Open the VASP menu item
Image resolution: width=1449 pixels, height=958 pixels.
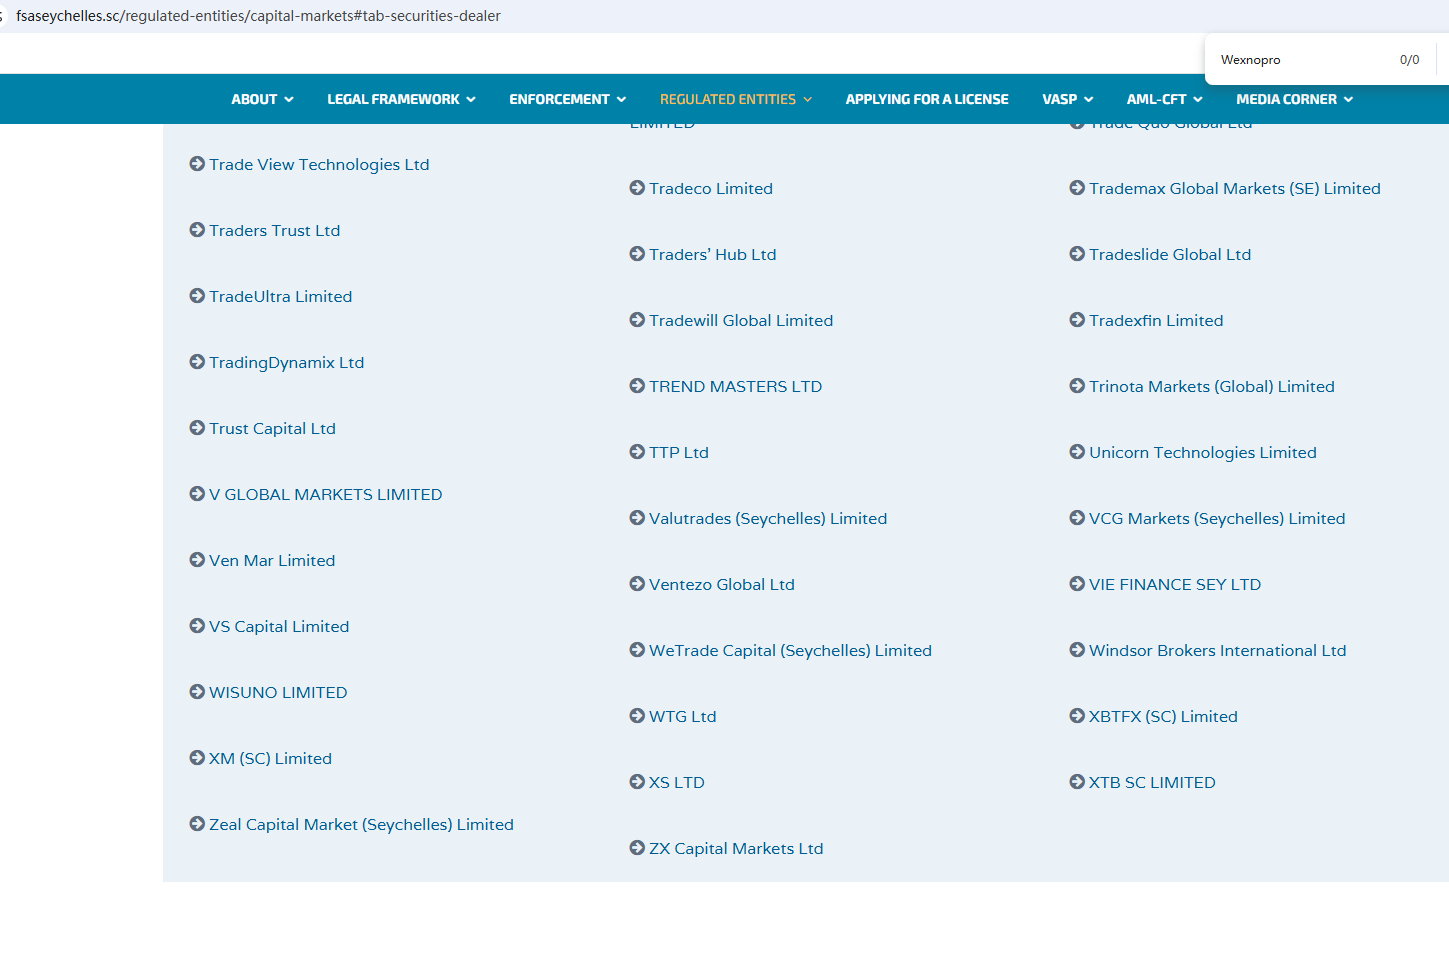[1067, 99]
